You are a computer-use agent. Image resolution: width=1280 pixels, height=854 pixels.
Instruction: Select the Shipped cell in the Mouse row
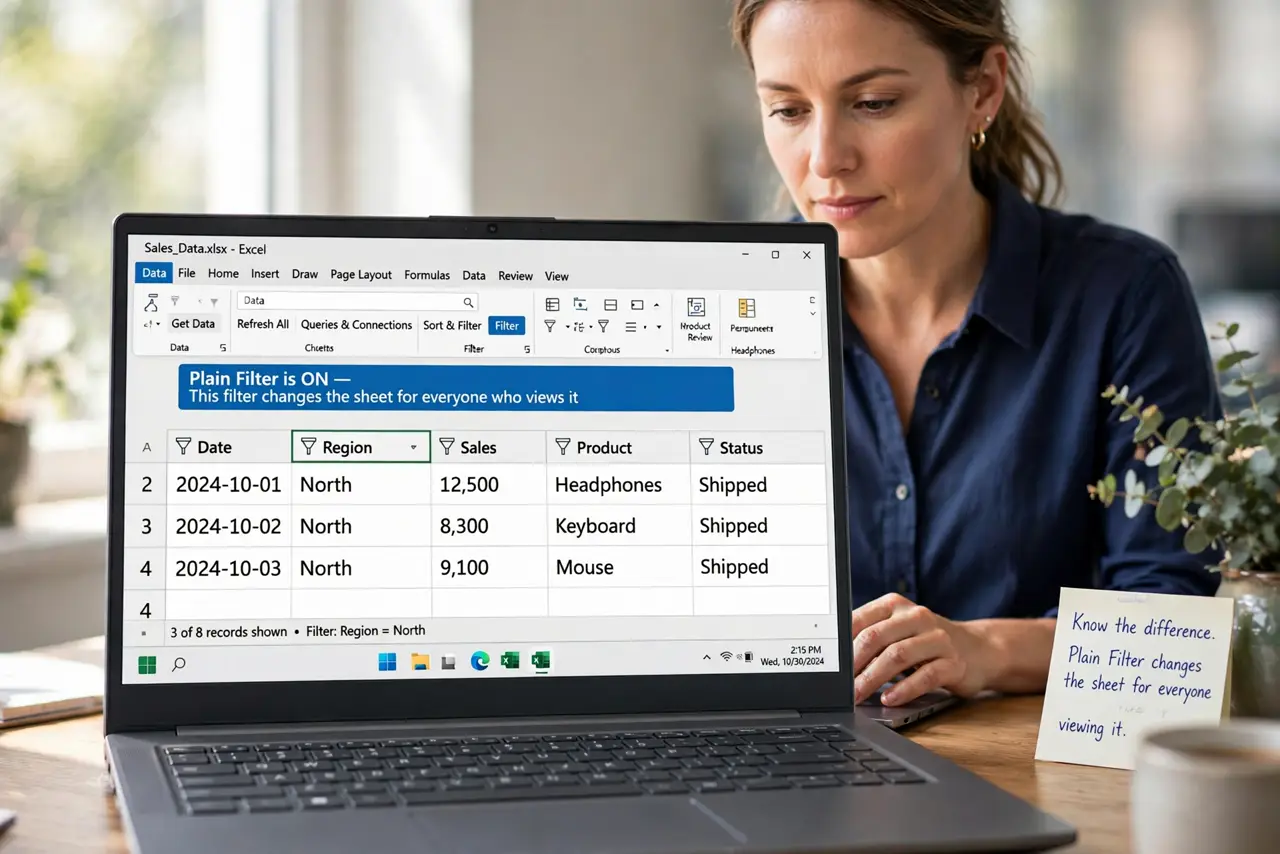coord(760,567)
